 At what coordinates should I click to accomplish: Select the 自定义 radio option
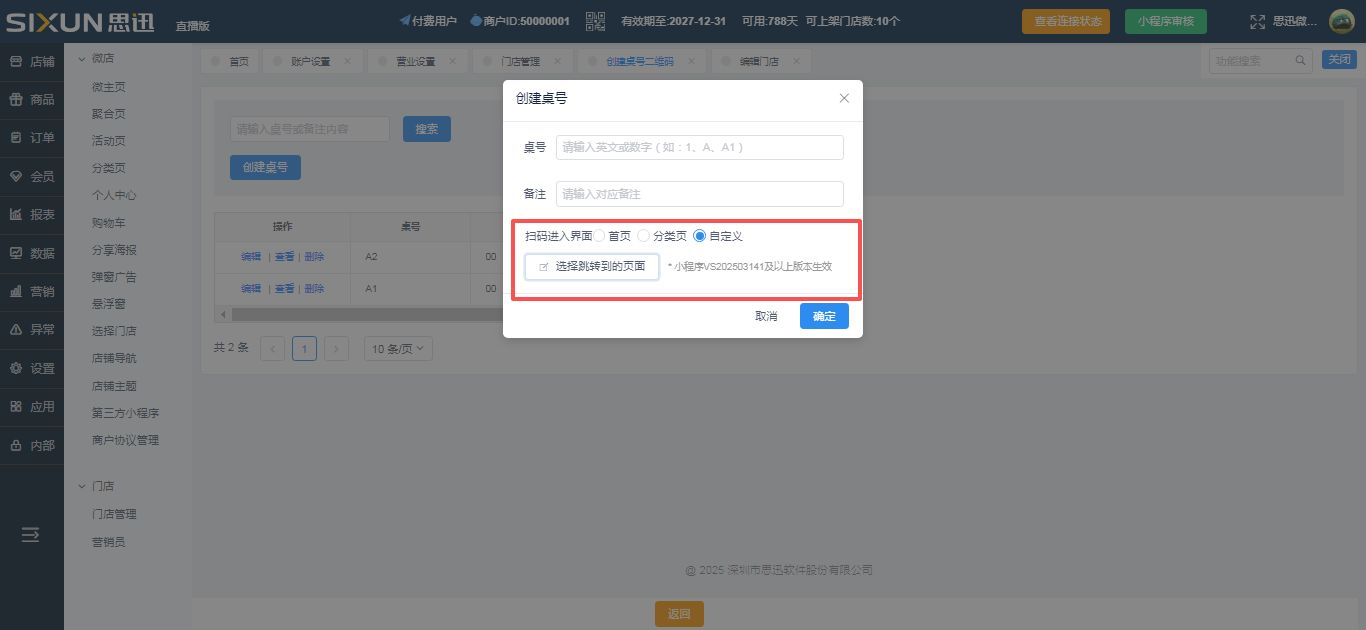[x=700, y=236]
